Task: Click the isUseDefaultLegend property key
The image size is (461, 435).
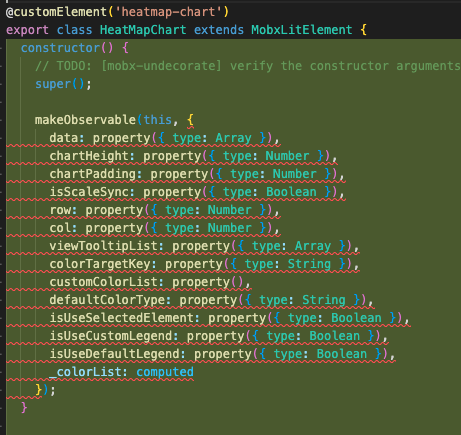Action: pyautogui.click(x=114, y=354)
